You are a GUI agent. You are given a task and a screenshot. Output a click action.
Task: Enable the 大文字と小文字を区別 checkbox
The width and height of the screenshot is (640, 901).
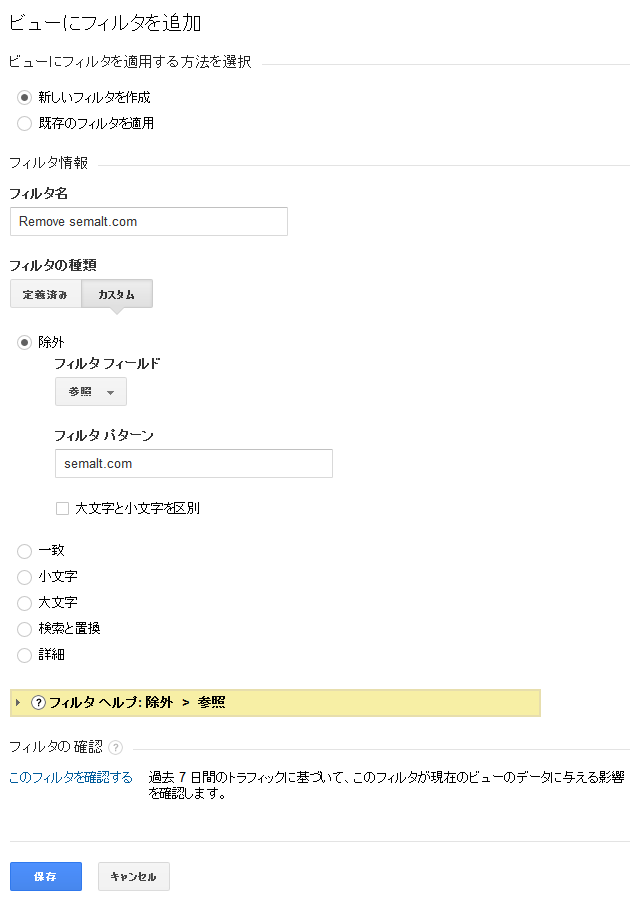point(62,508)
